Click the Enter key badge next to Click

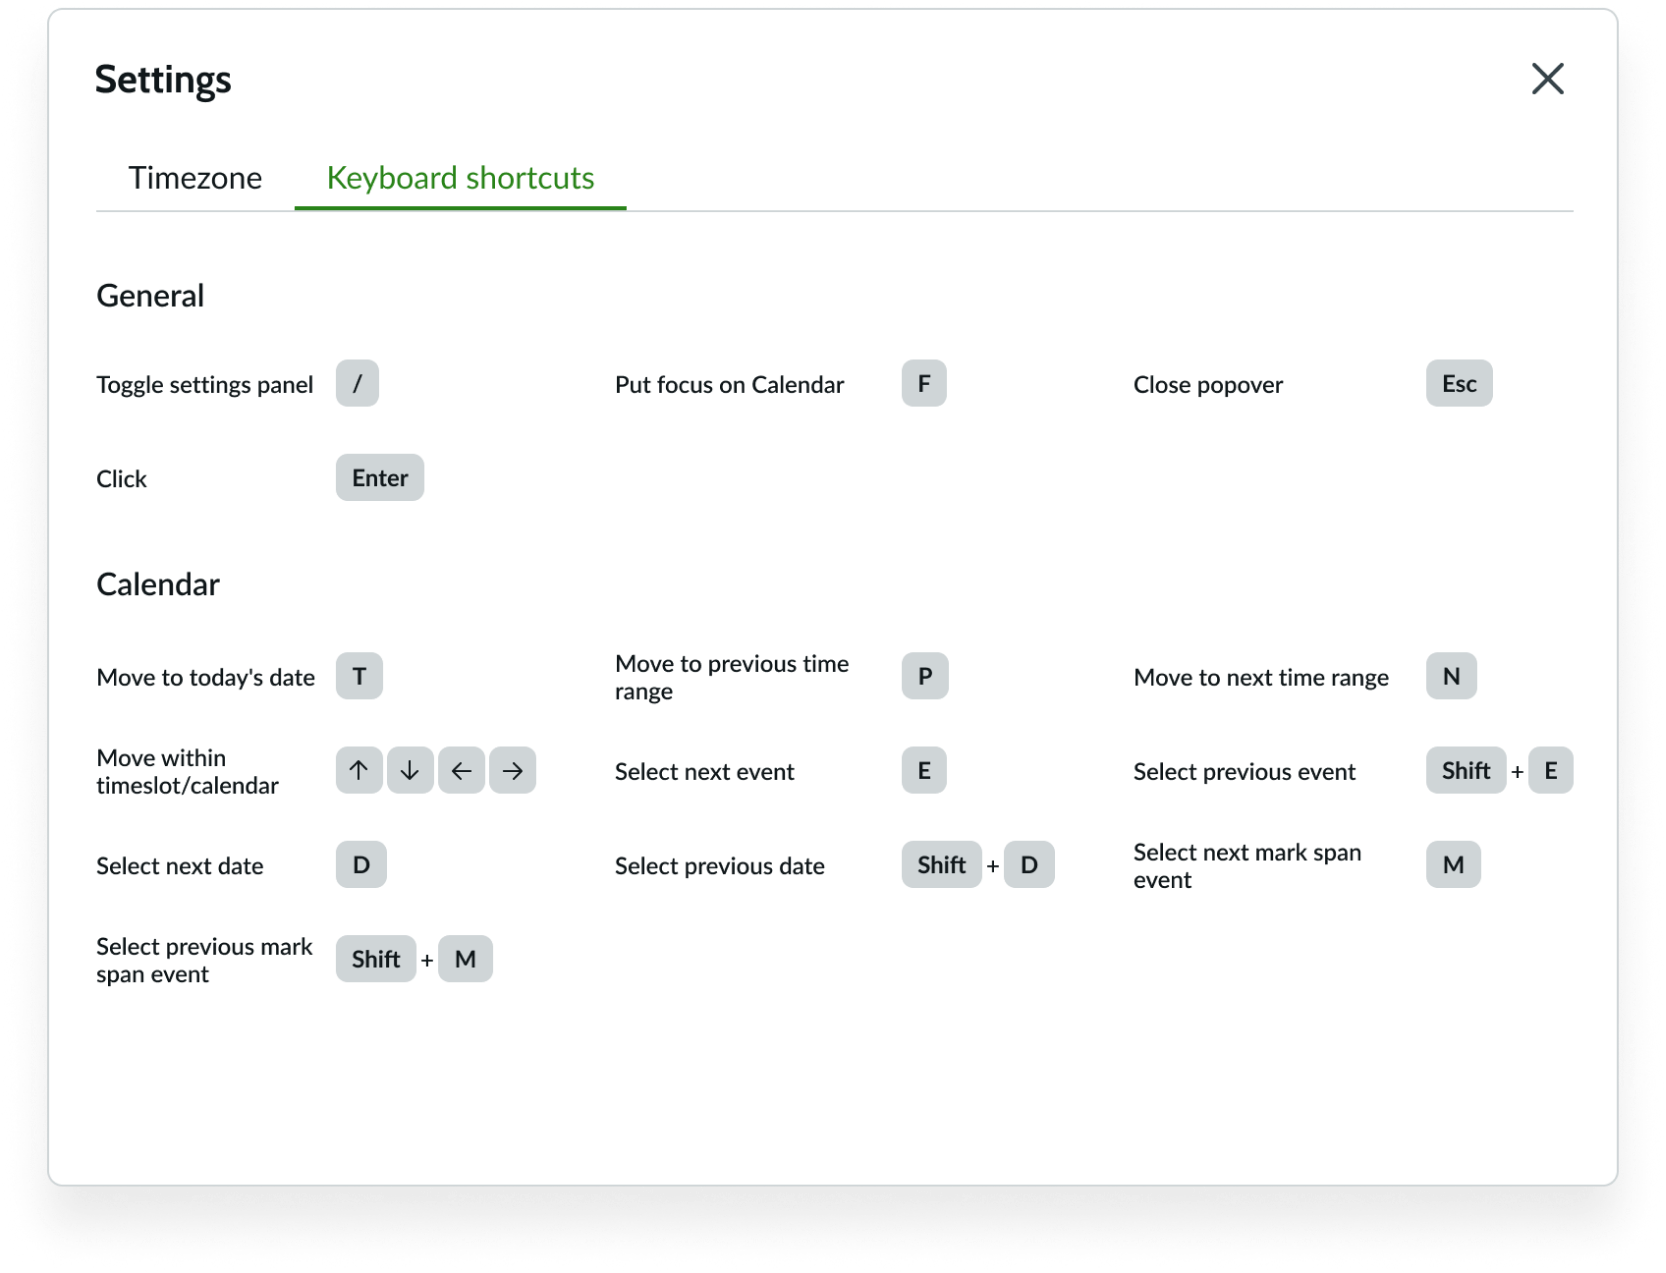click(x=379, y=477)
